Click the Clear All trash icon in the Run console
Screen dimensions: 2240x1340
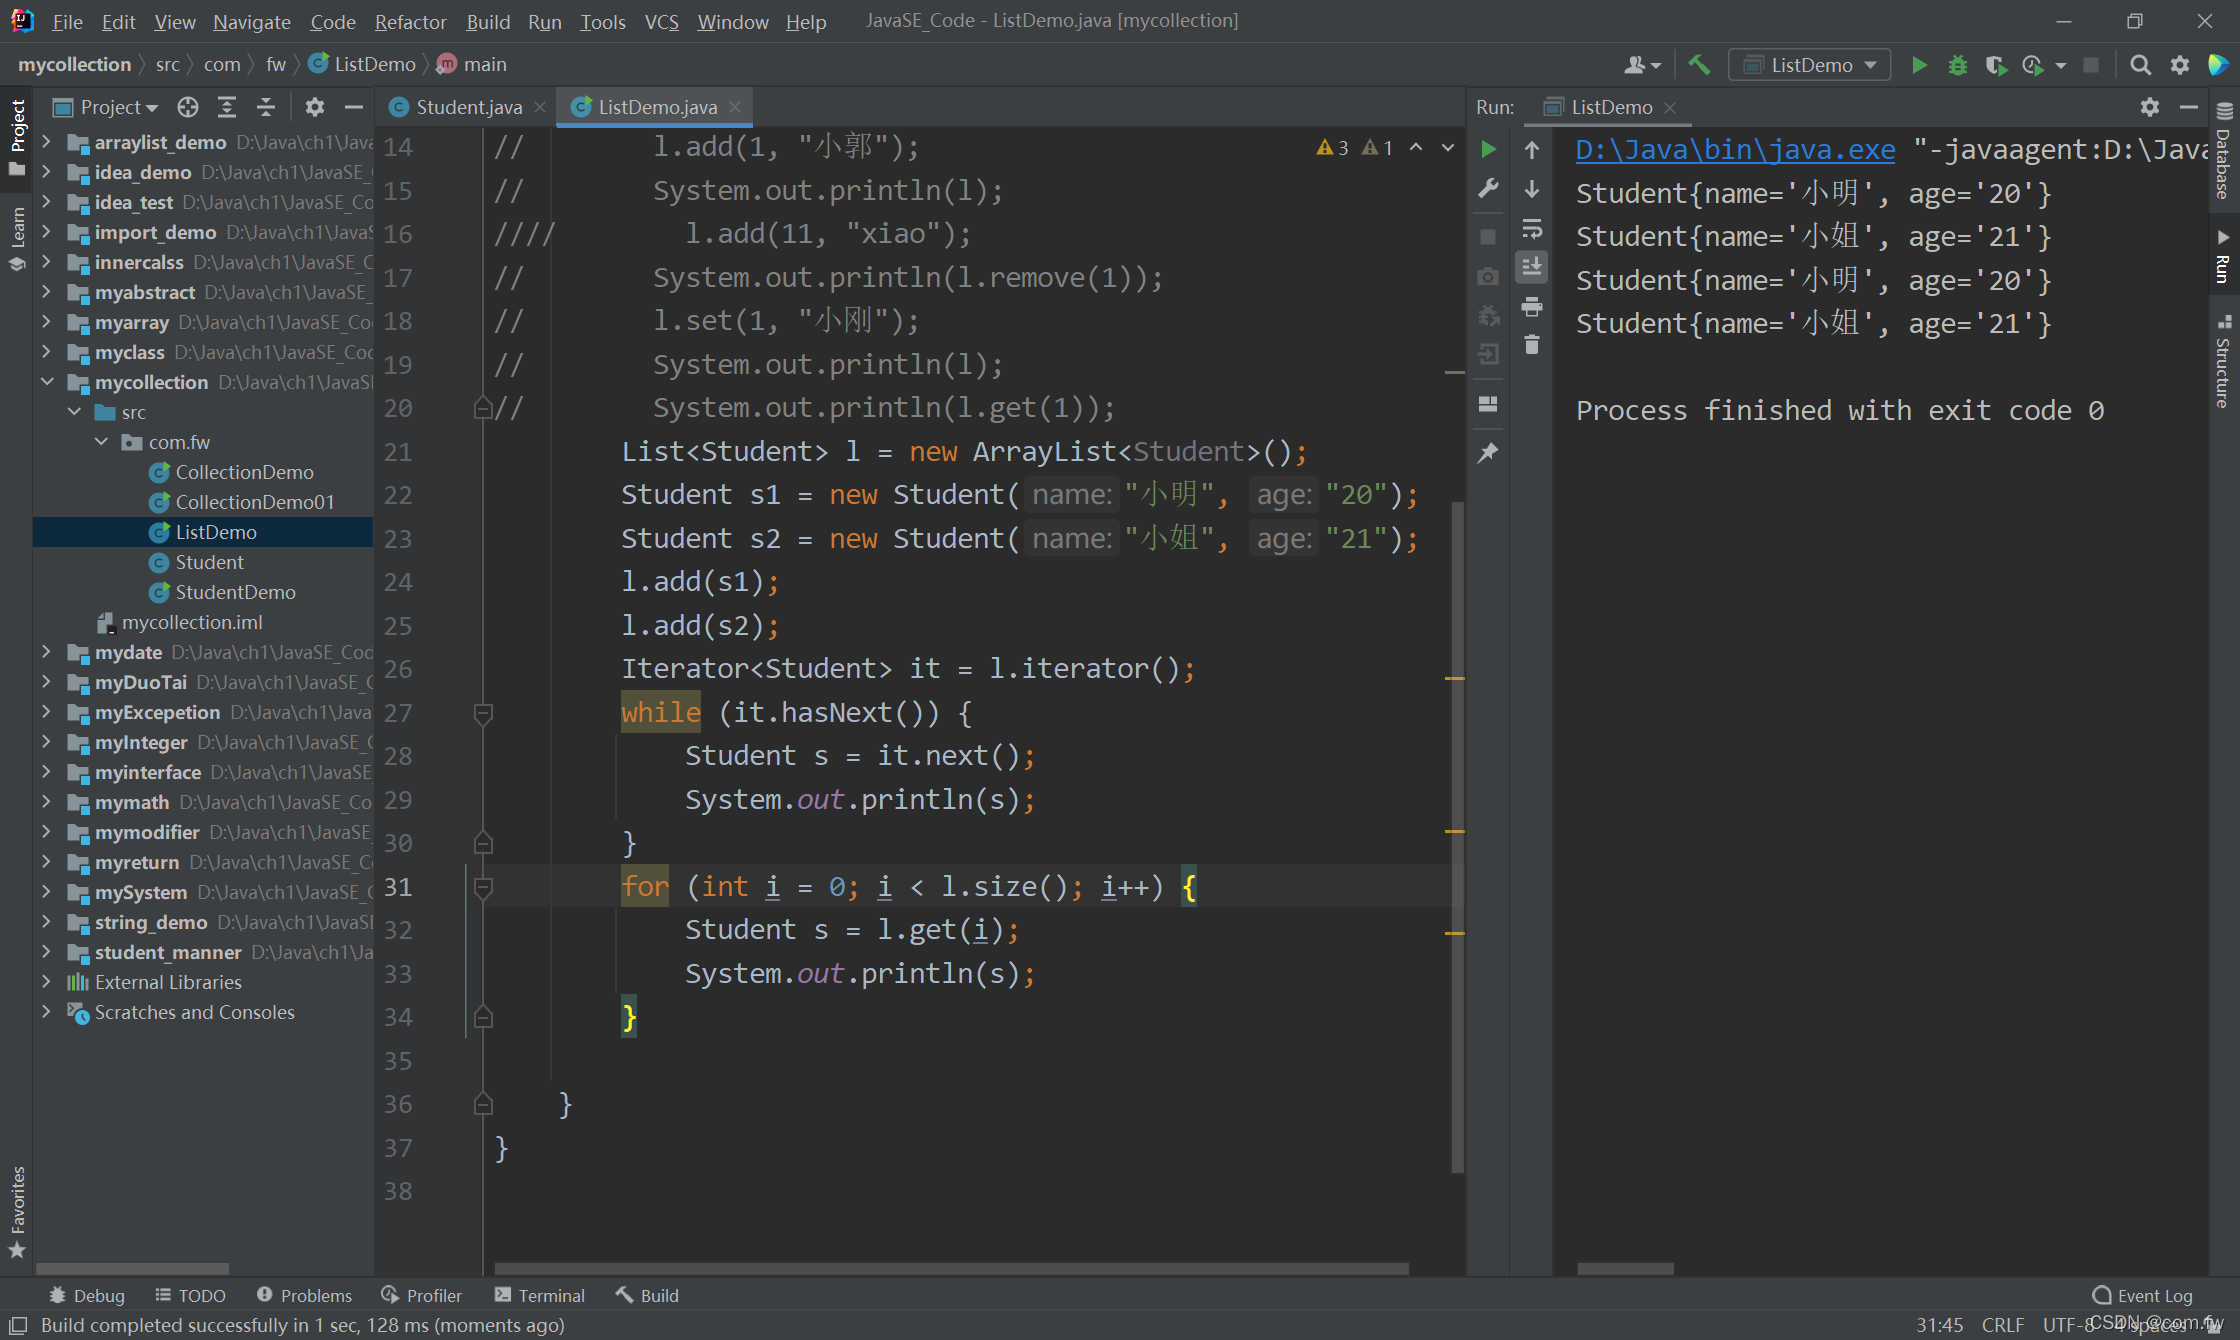click(1531, 346)
